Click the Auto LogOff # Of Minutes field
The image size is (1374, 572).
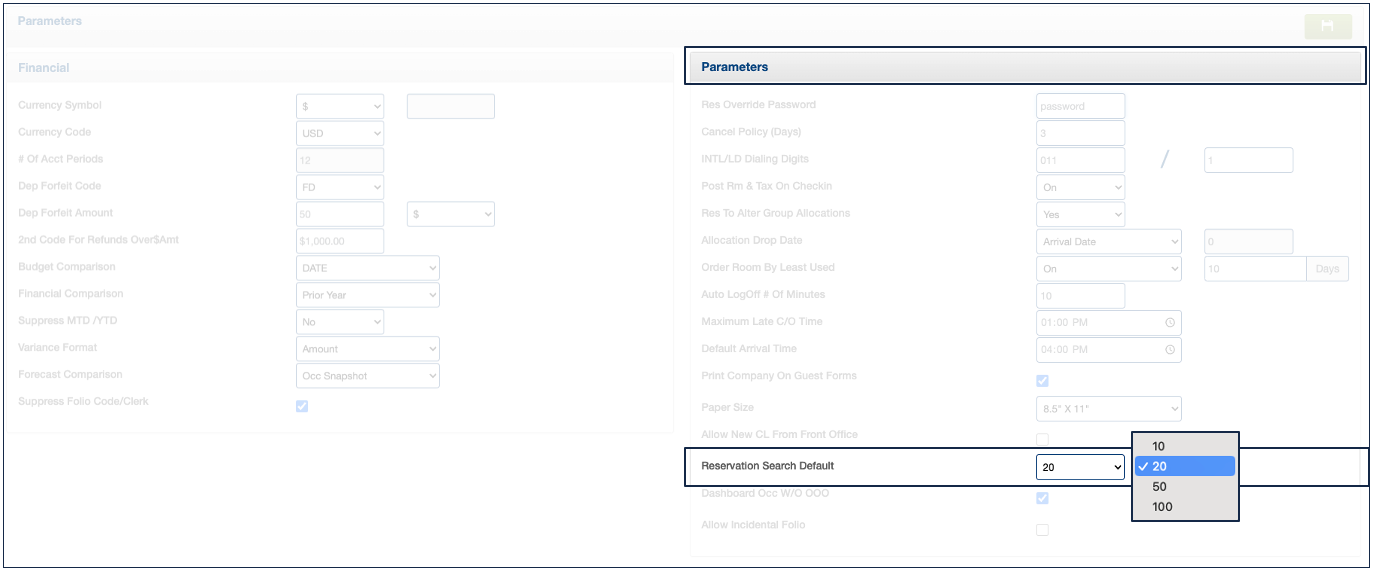point(1080,296)
